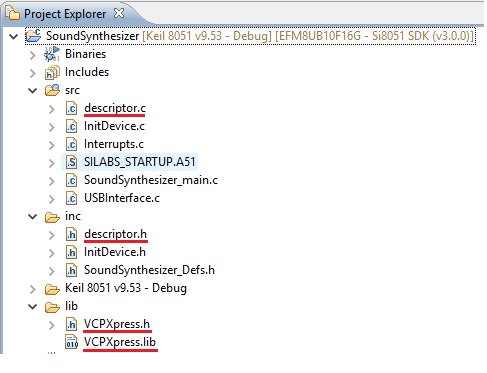Image resolution: width=487 pixels, height=373 pixels.
Task: Select SoundSynthesizer_Defs.h in the tree
Action: [149, 270]
